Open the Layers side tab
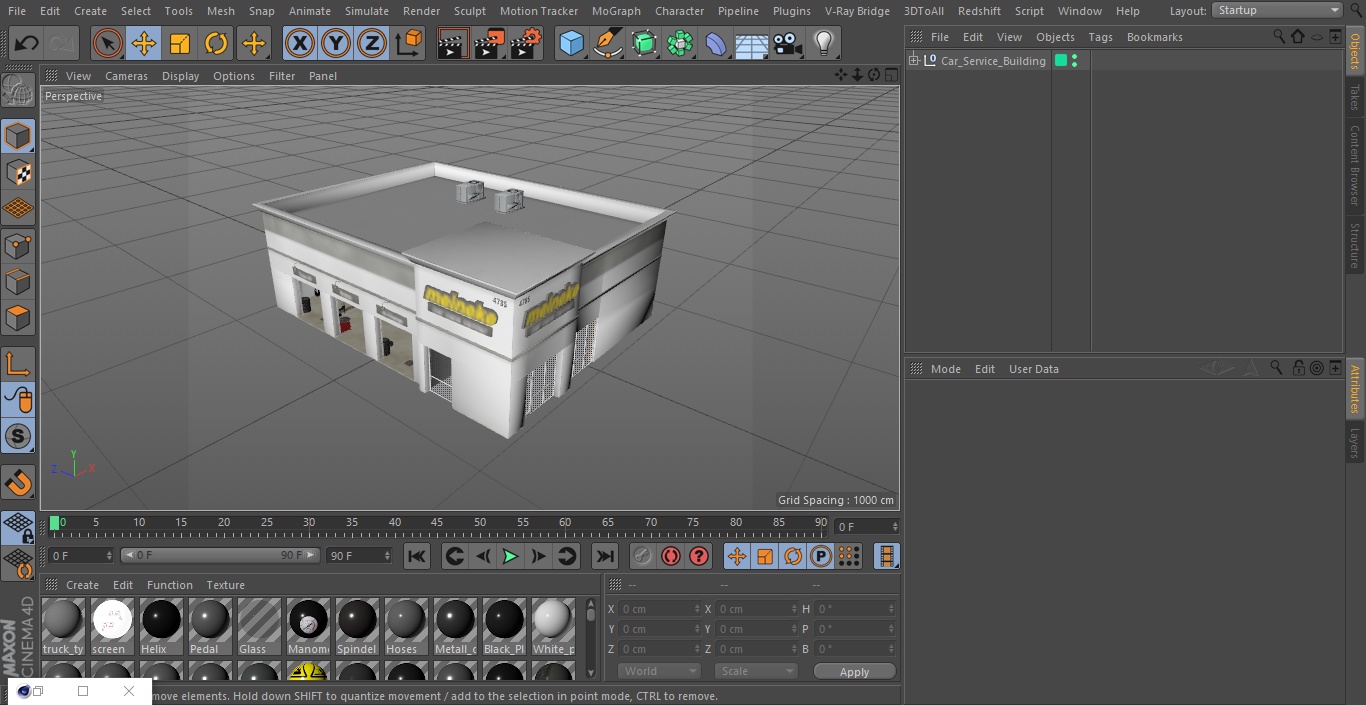The width and height of the screenshot is (1366, 705). click(1355, 442)
